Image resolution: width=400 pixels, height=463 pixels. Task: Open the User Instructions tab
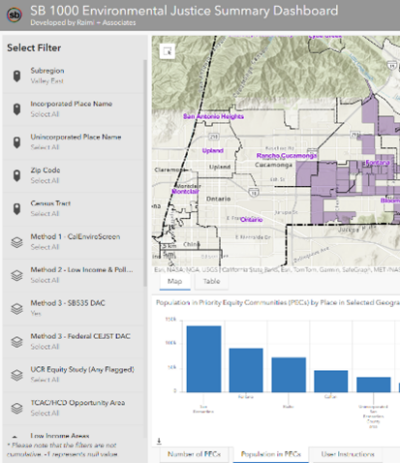(348, 454)
